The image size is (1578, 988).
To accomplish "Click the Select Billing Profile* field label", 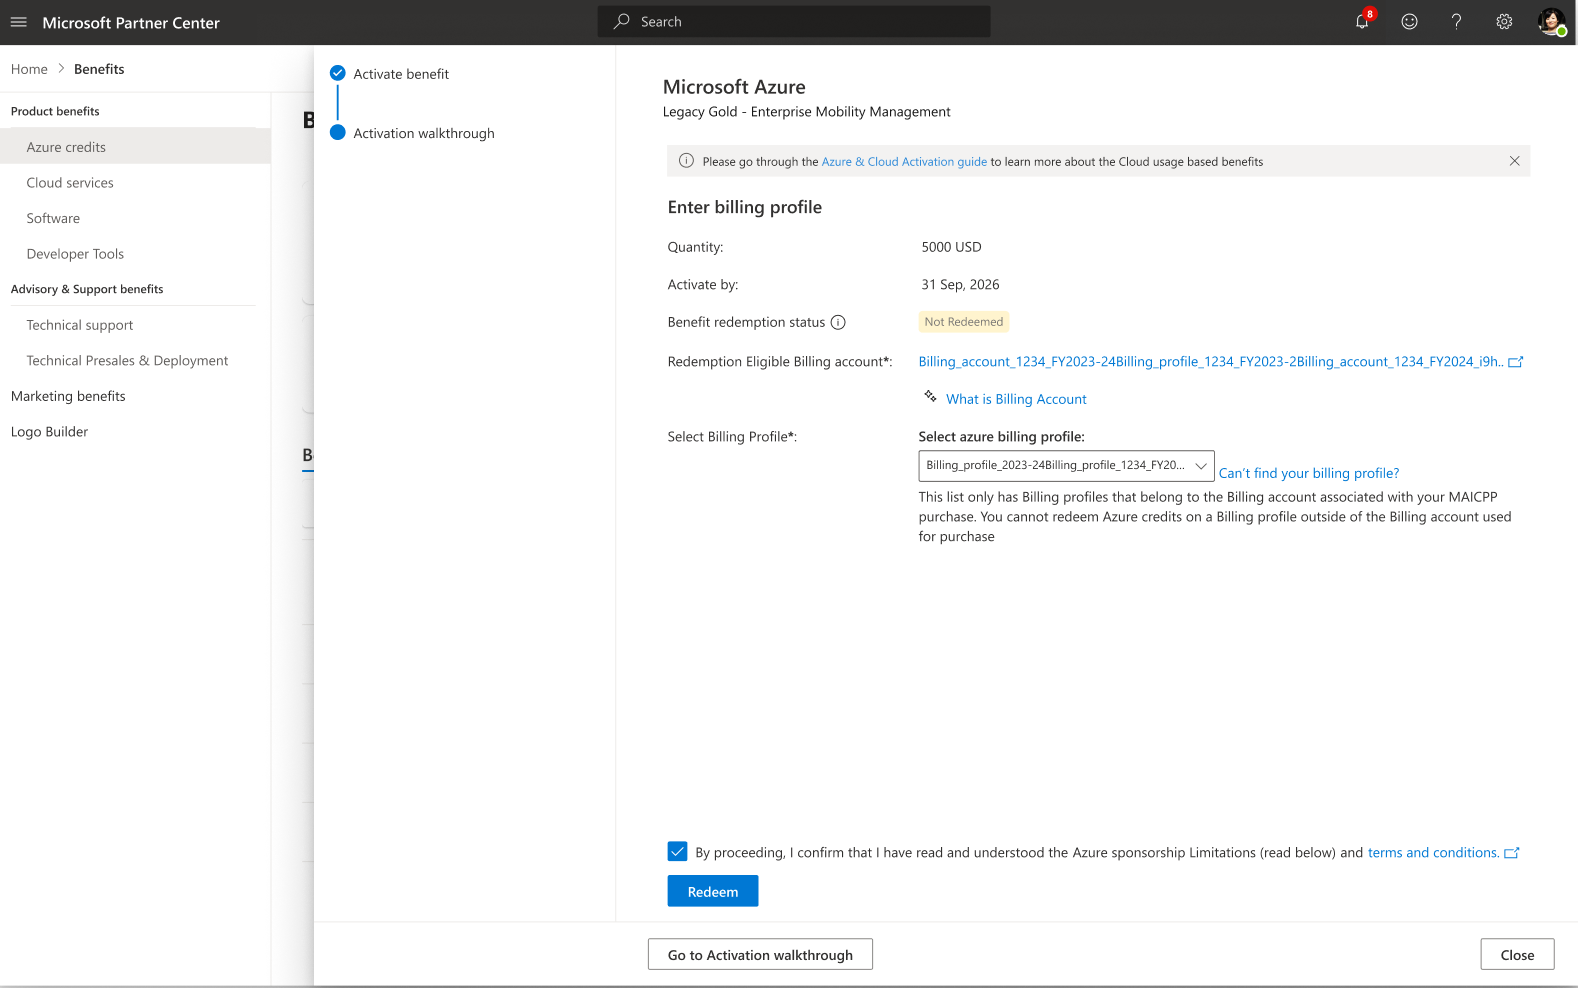I will (x=733, y=437).
